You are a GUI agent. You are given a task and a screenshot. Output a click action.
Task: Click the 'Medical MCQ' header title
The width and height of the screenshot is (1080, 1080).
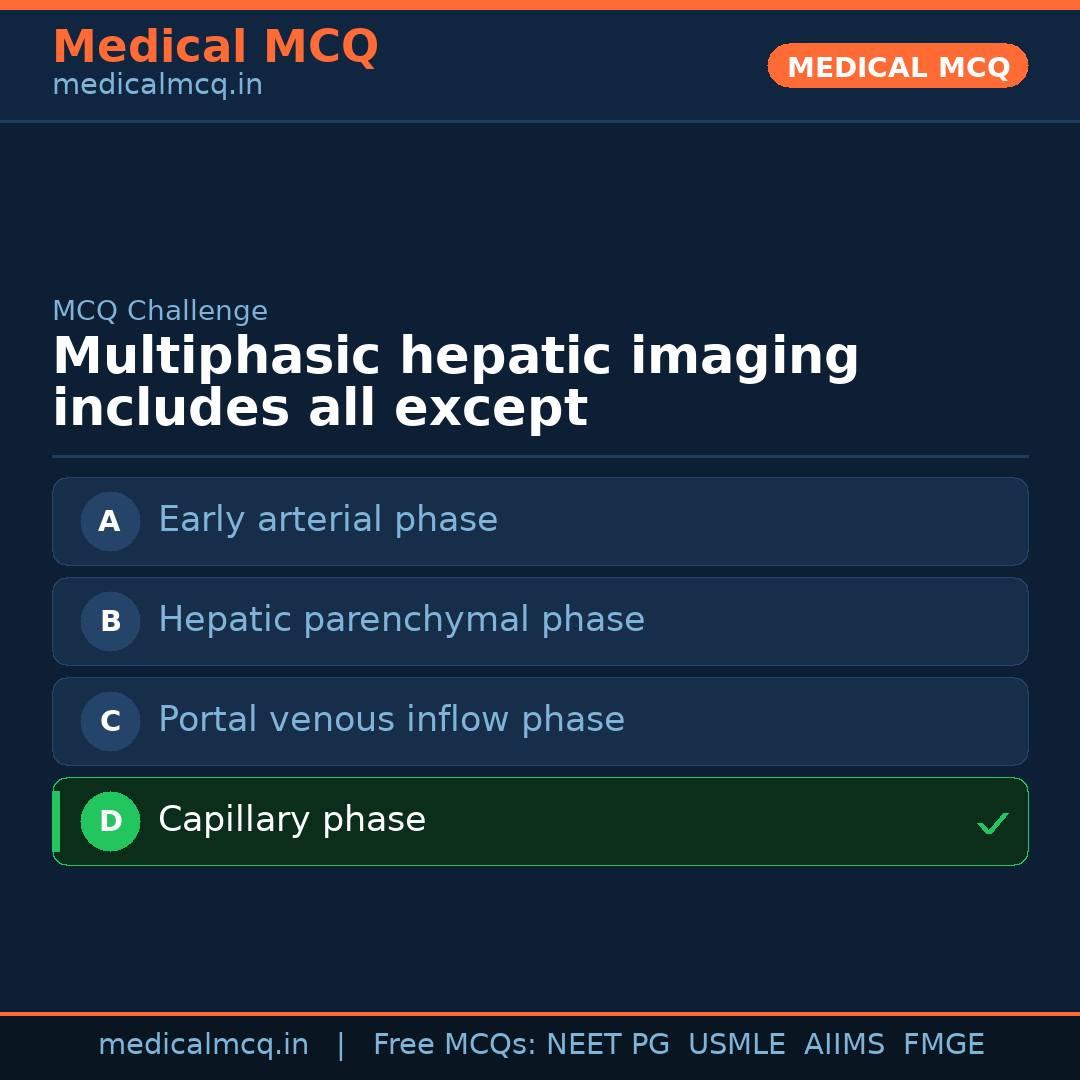coord(215,47)
